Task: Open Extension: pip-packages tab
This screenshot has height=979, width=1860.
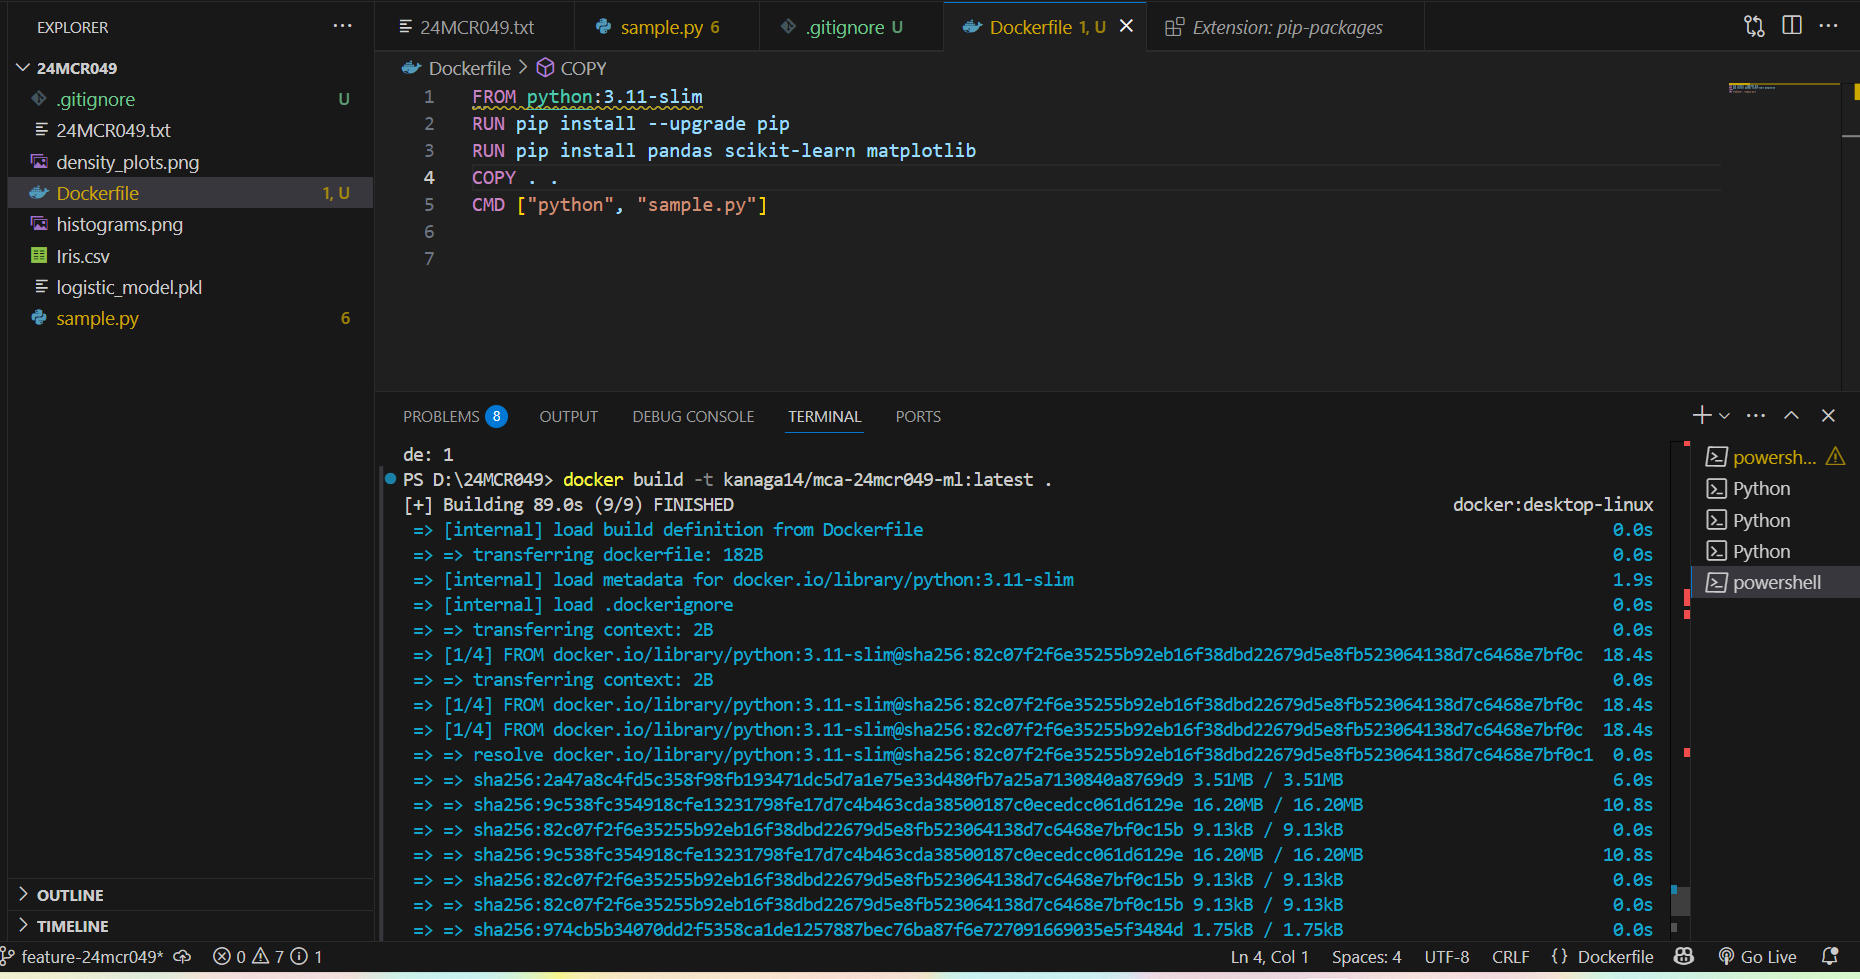Action: coord(1286,27)
